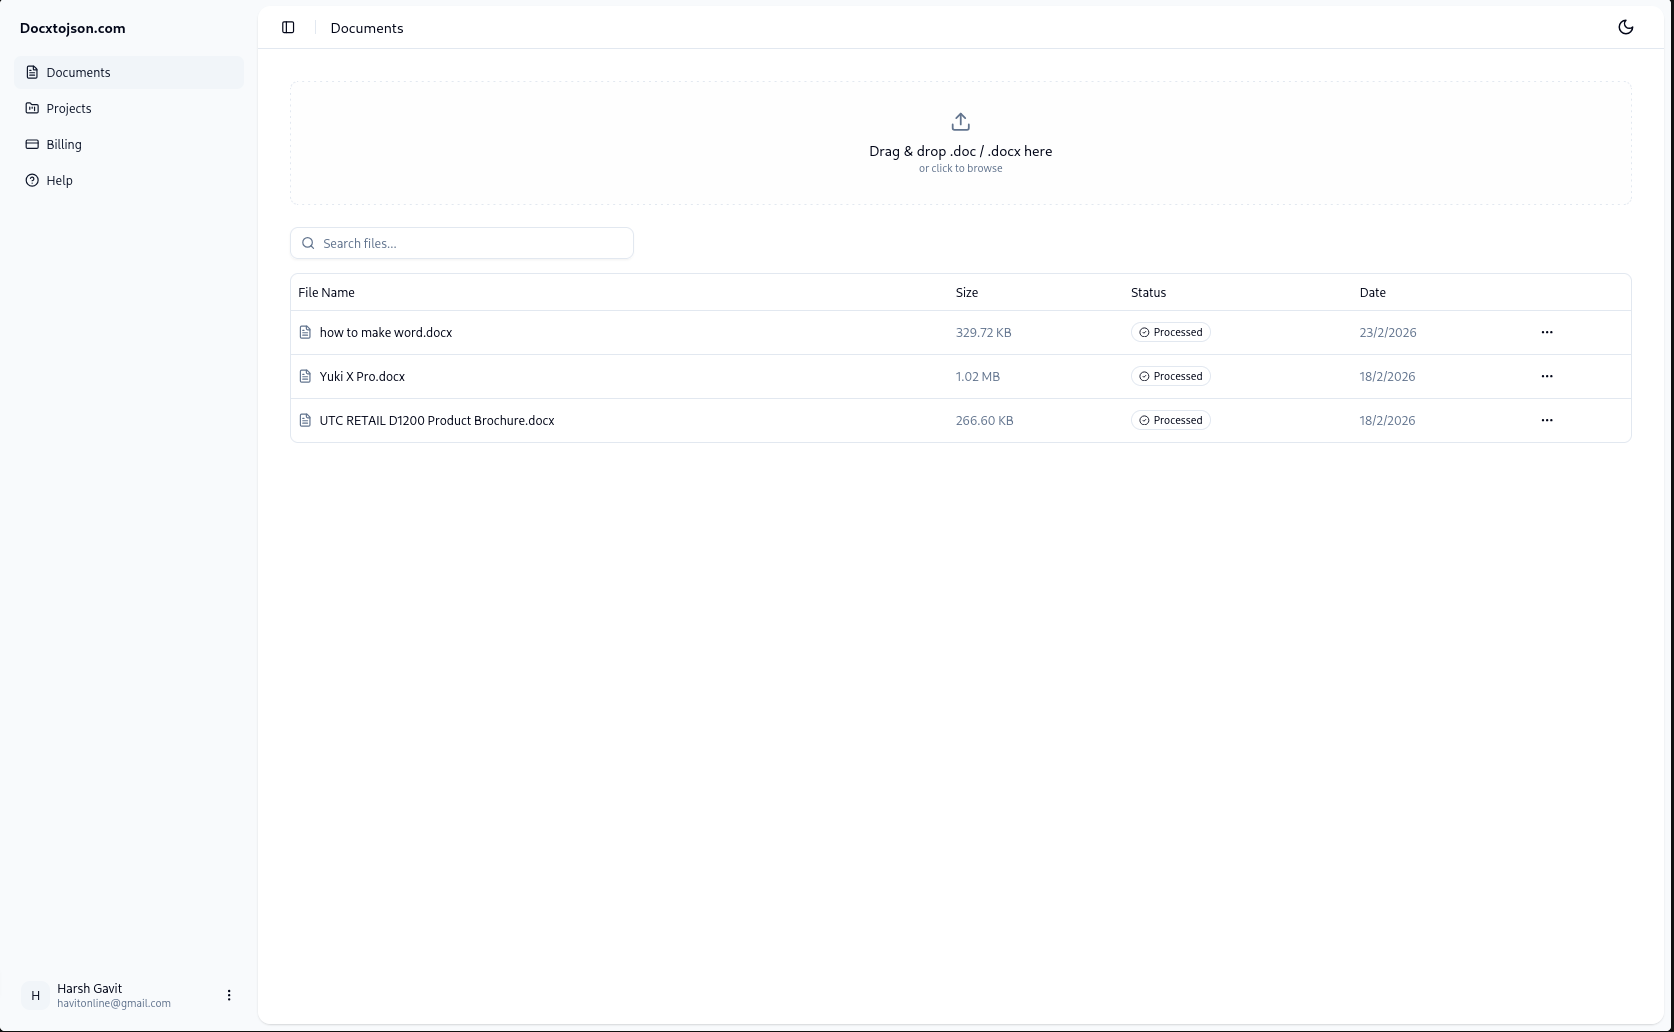Viewport: 1674px width, 1032px height.
Task: Open Billing via the card icon
Action: pyautogui.click(x=31, y=144)
